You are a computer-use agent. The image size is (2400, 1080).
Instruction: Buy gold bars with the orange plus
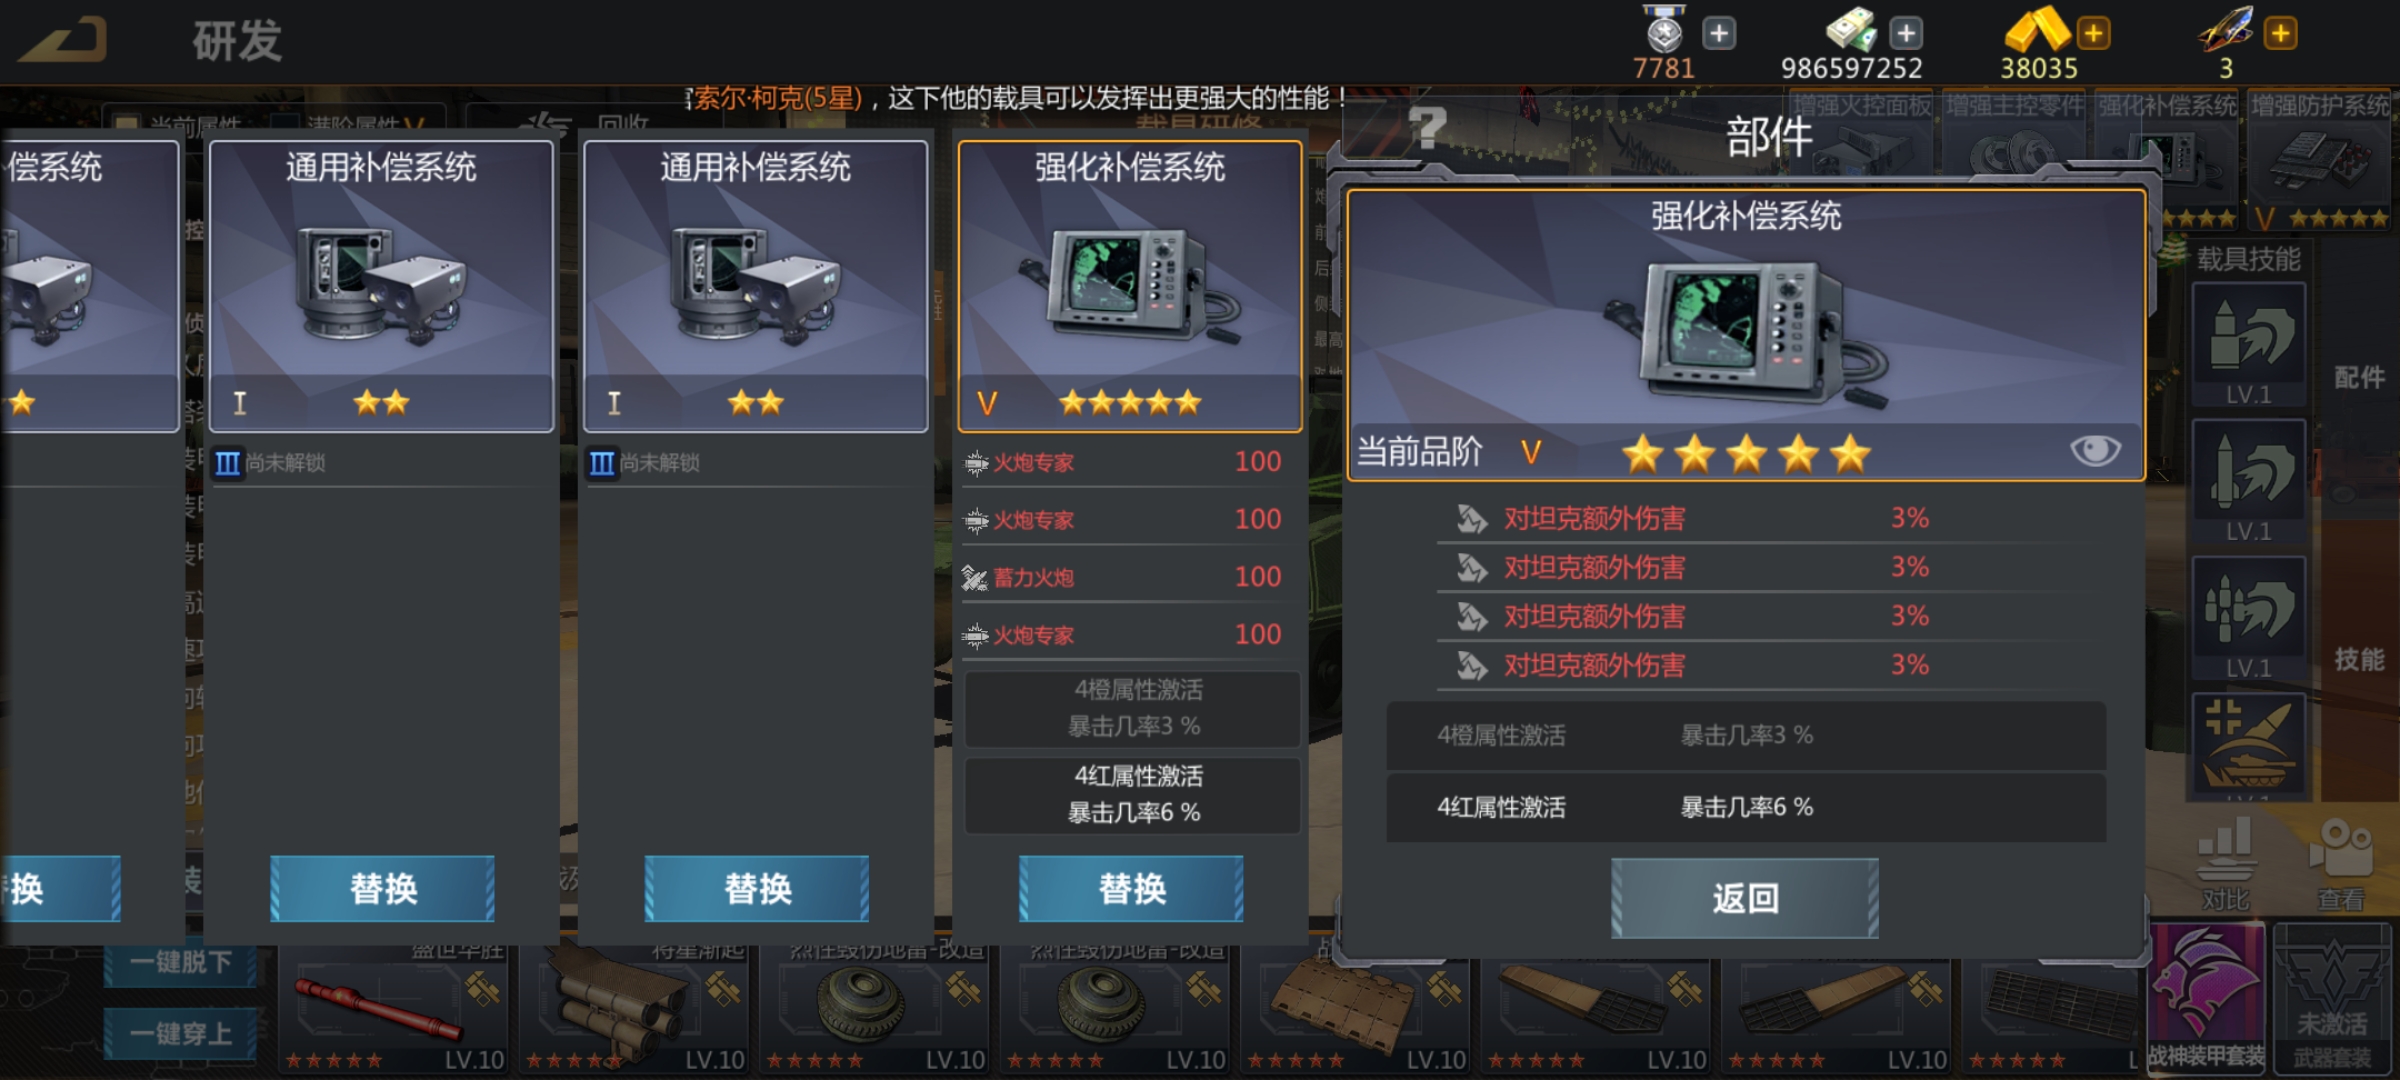2093,33
